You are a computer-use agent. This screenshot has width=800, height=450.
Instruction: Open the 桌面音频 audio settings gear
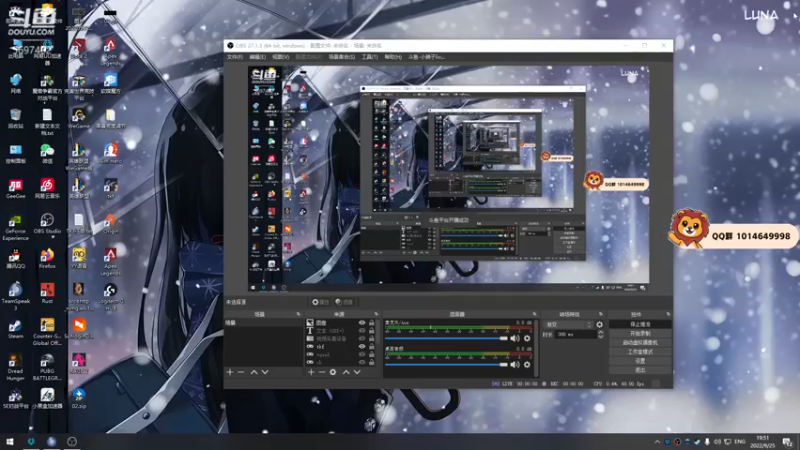click(527, 364)
